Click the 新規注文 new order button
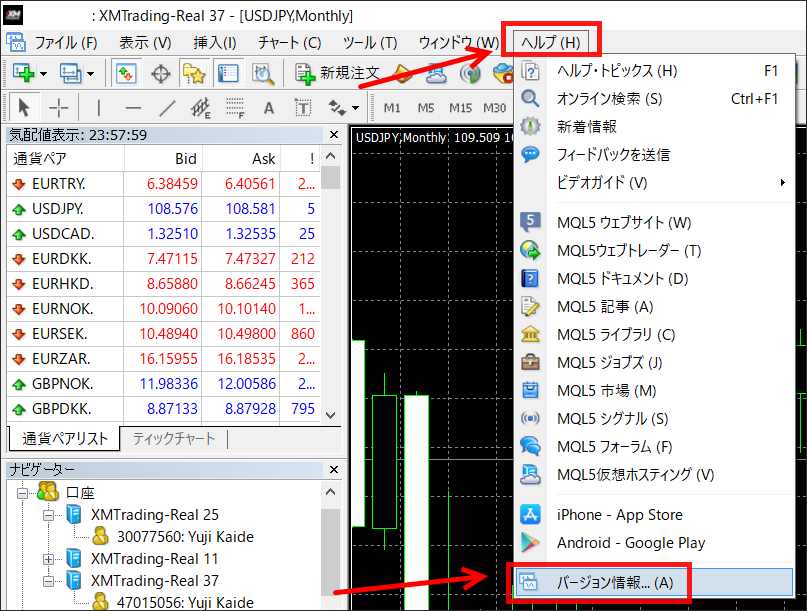This screenshot has height=611, width=807. (x=337, y=73)
